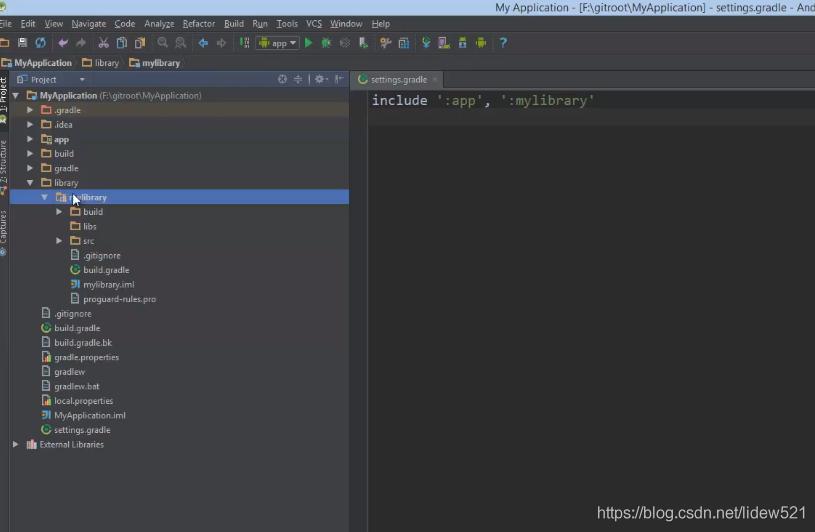
Task: Open the Android Device Monitor icon
Action: 481,43
